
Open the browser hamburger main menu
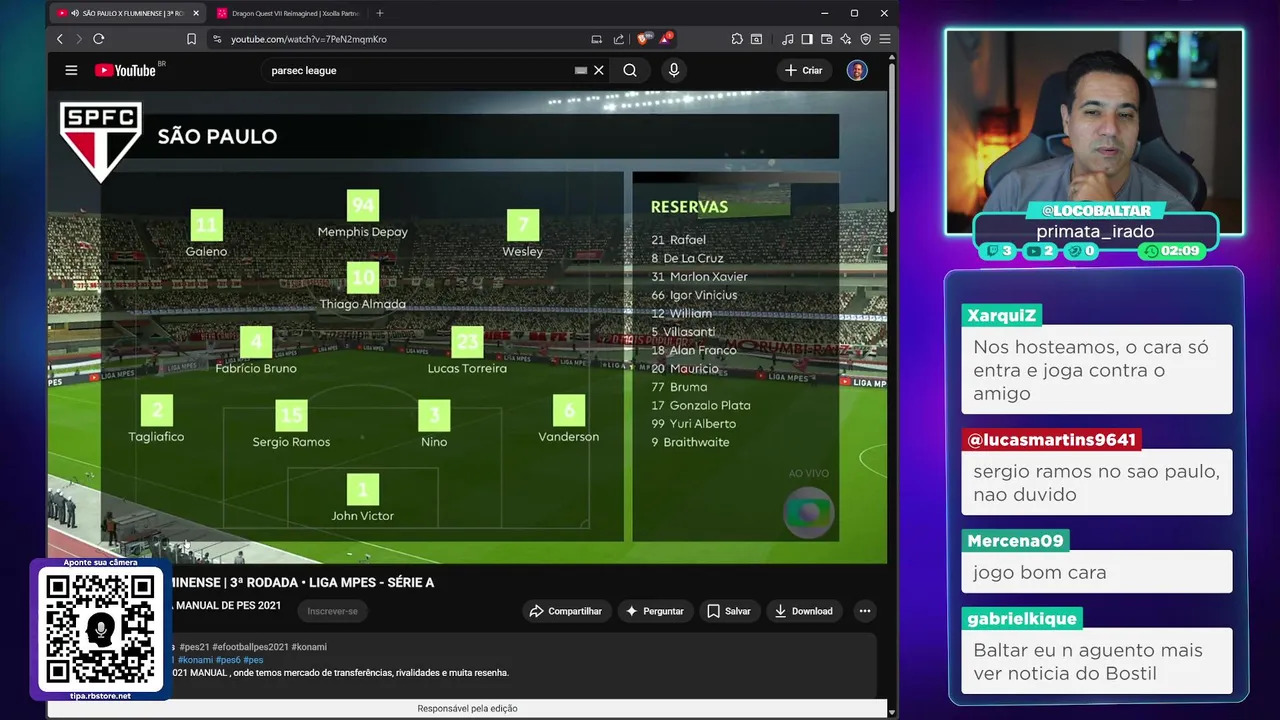pos(884,39)
